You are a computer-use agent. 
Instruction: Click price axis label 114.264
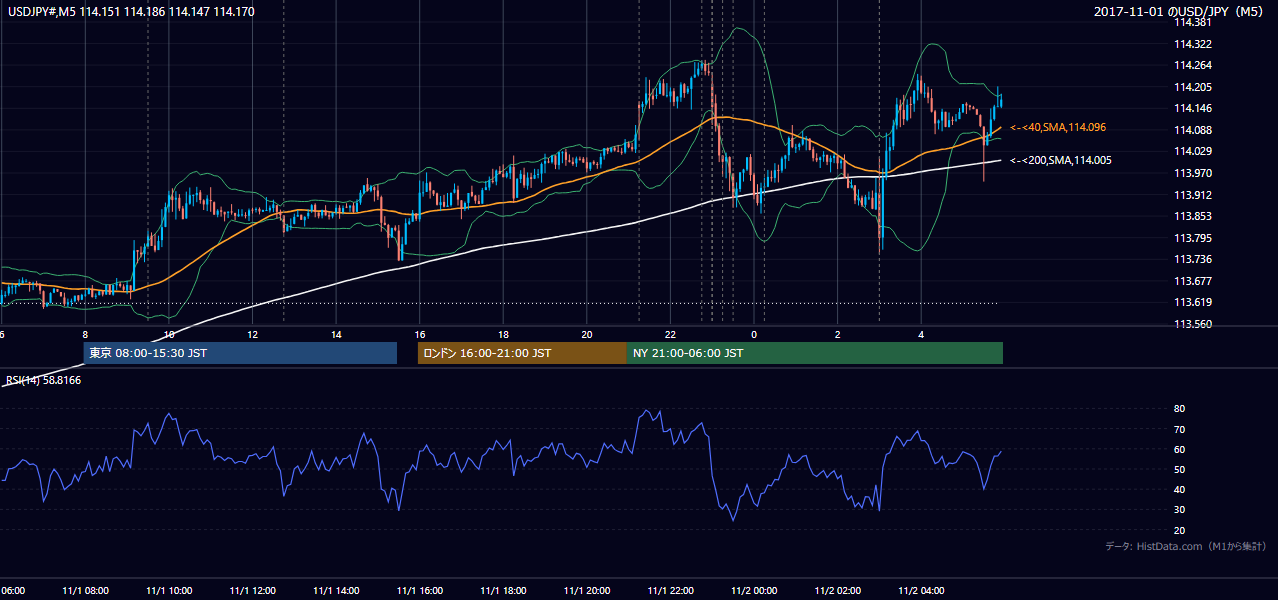1192,66
